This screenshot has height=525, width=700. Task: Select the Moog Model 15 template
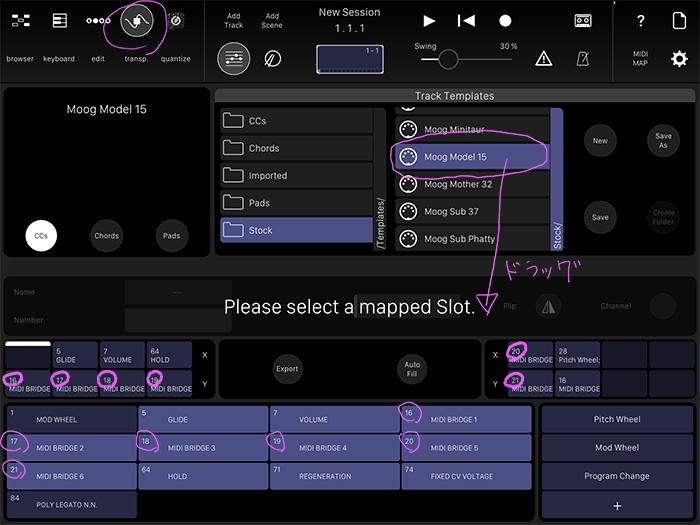472,157
